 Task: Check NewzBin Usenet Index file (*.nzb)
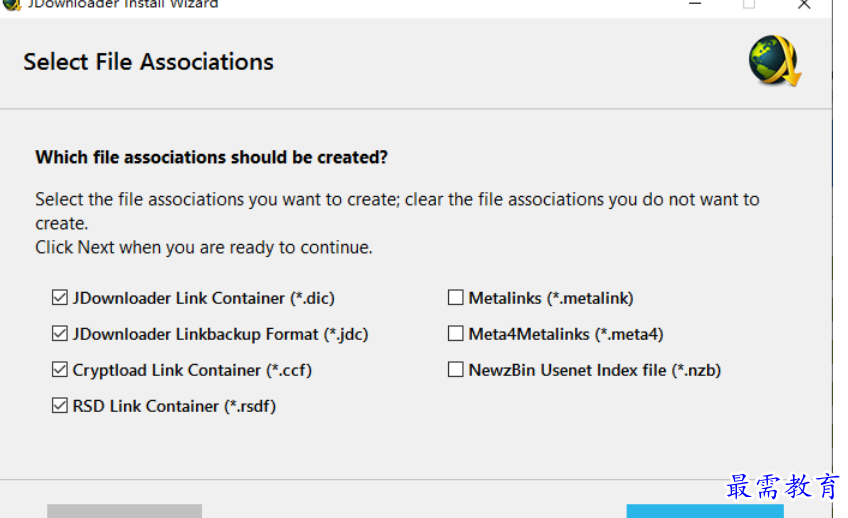click(455, 370)
